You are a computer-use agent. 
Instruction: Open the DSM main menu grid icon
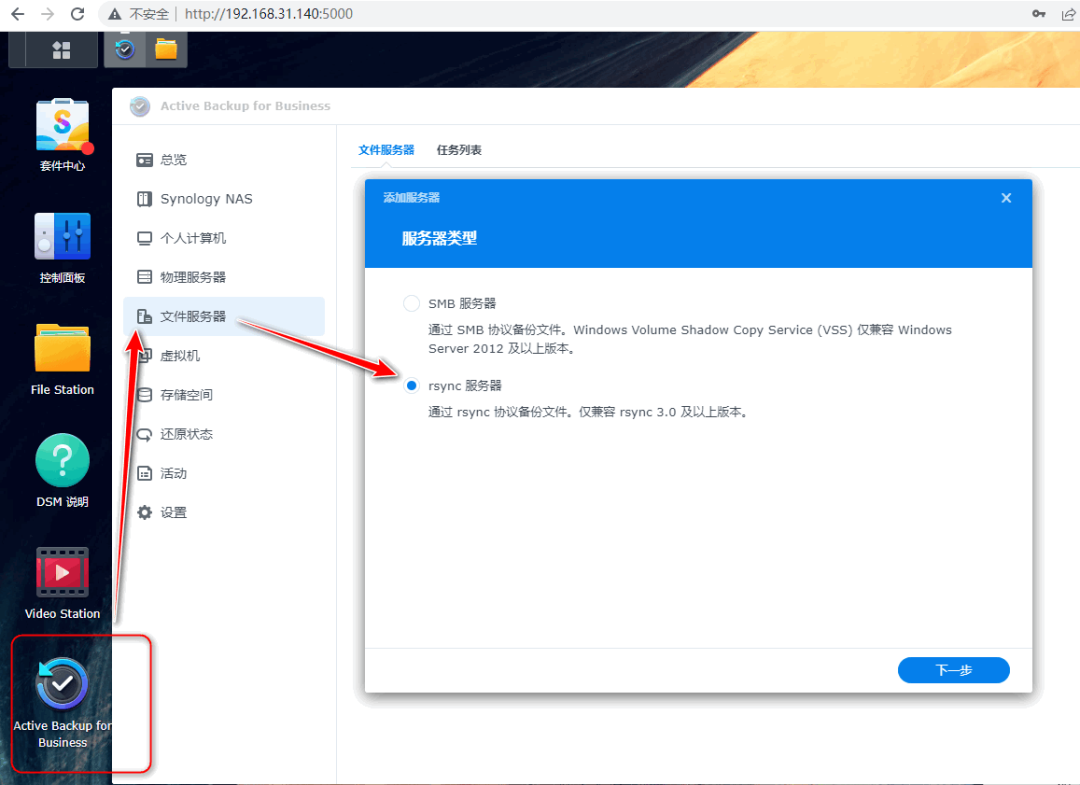pyautogui.click(x=61, y=50)
